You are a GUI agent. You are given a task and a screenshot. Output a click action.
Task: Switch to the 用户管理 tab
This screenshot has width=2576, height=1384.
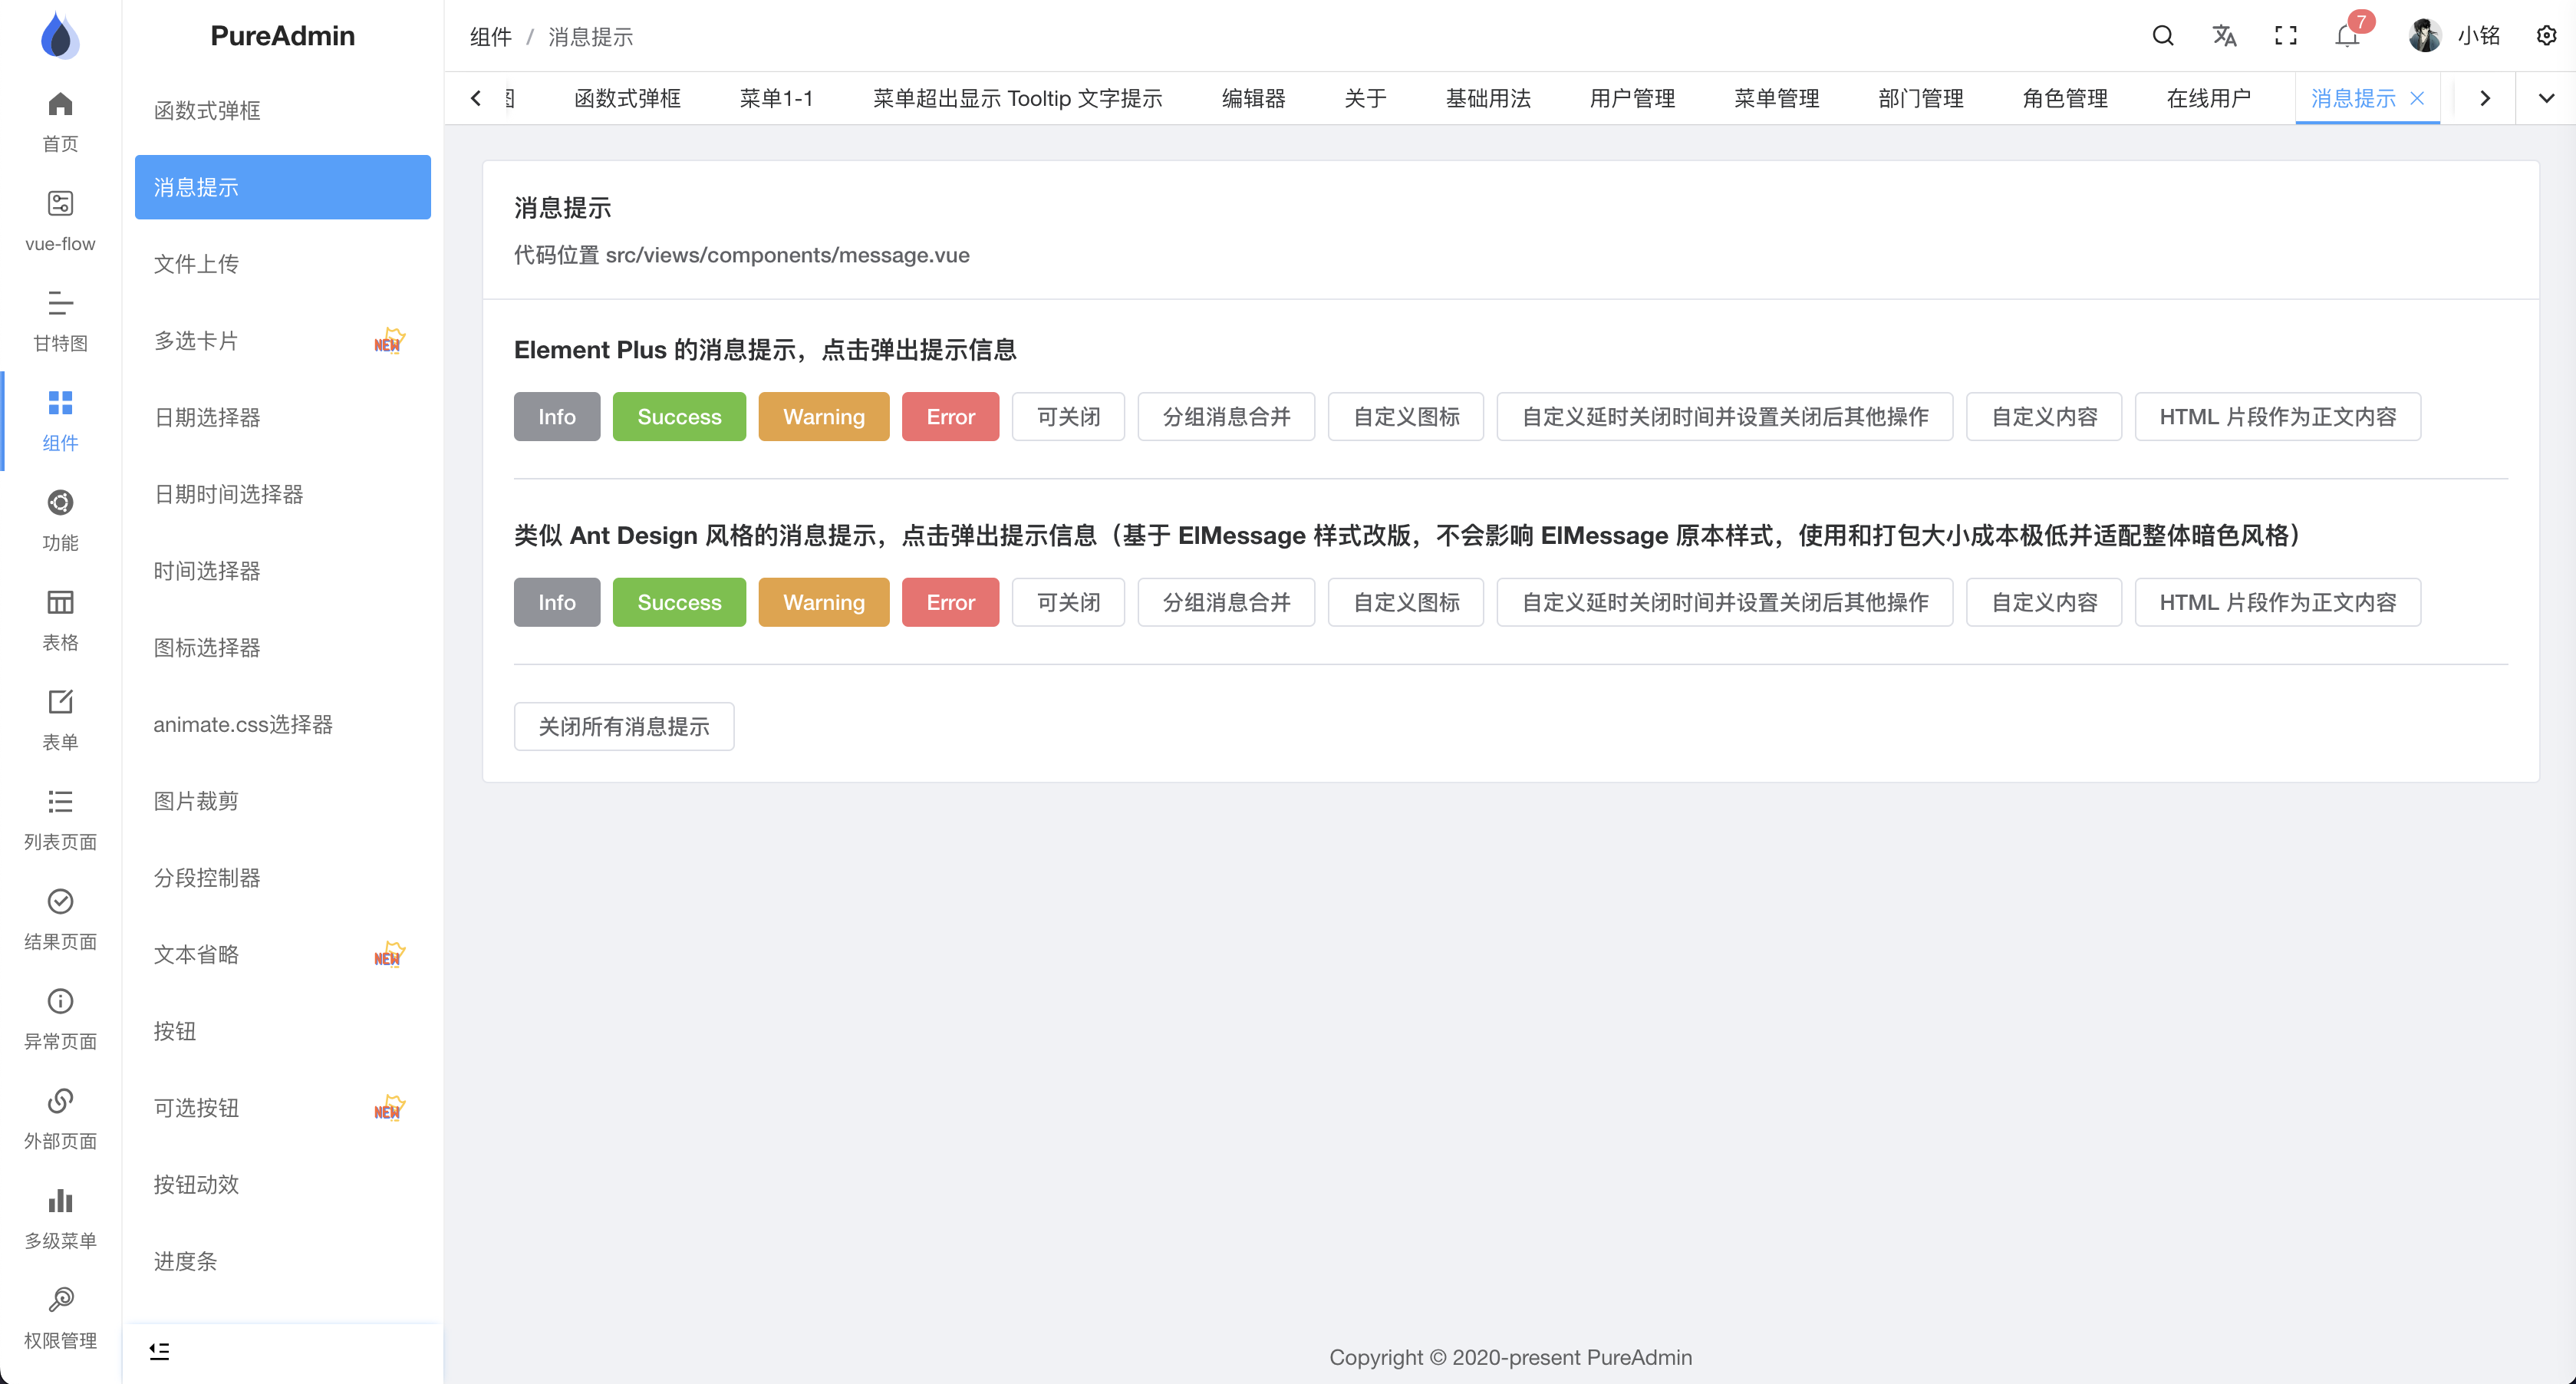(1632, 98)
